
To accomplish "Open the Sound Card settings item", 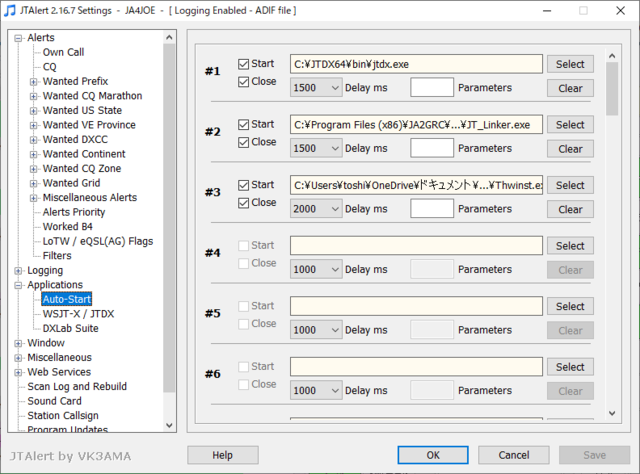I will (54, 401).
